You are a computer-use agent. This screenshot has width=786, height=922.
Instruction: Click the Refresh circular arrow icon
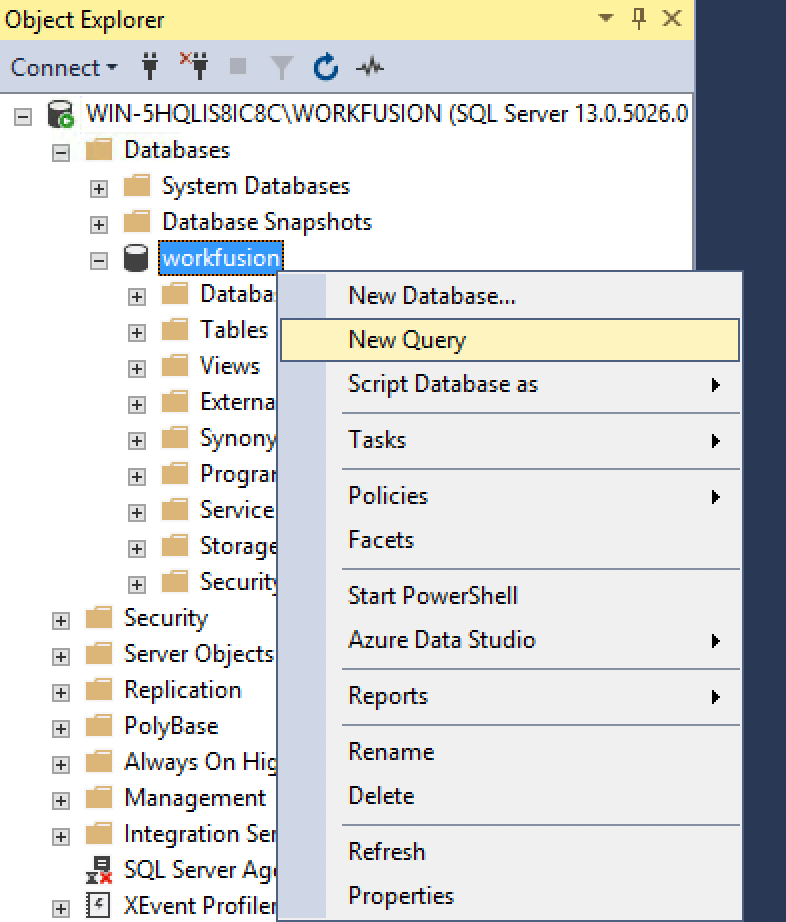(326, 66)
